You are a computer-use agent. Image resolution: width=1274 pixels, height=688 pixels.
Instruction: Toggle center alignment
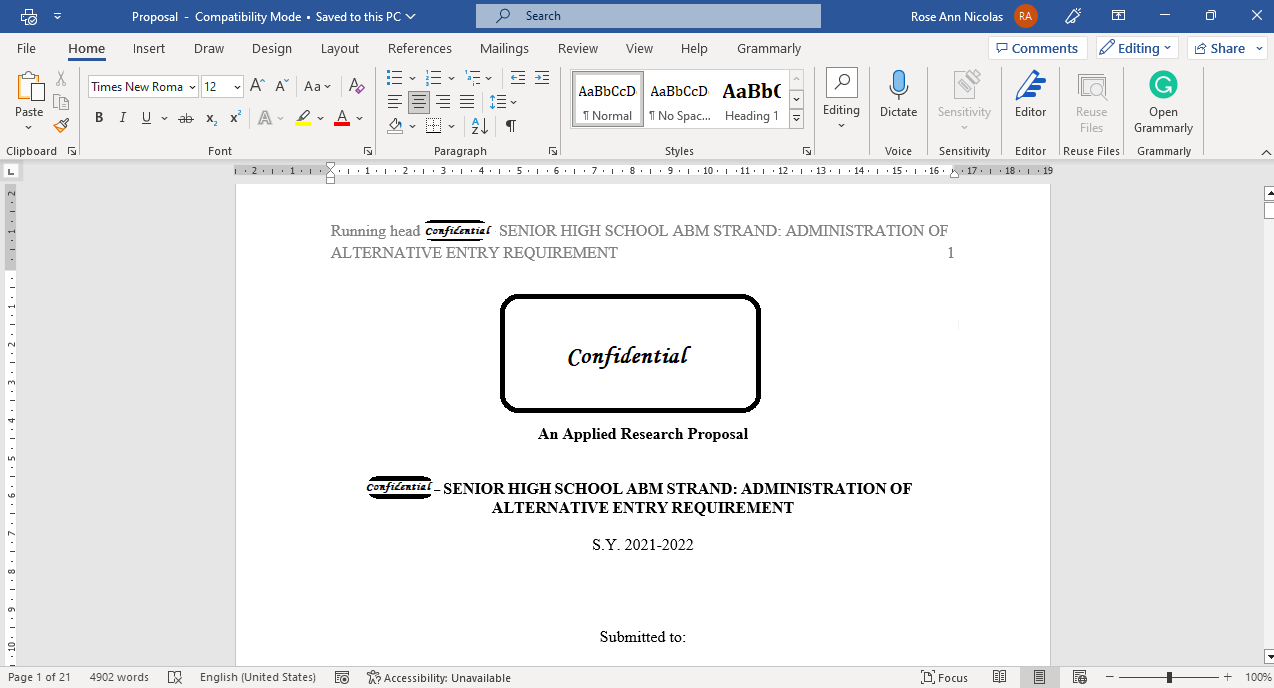coord(419,102)
